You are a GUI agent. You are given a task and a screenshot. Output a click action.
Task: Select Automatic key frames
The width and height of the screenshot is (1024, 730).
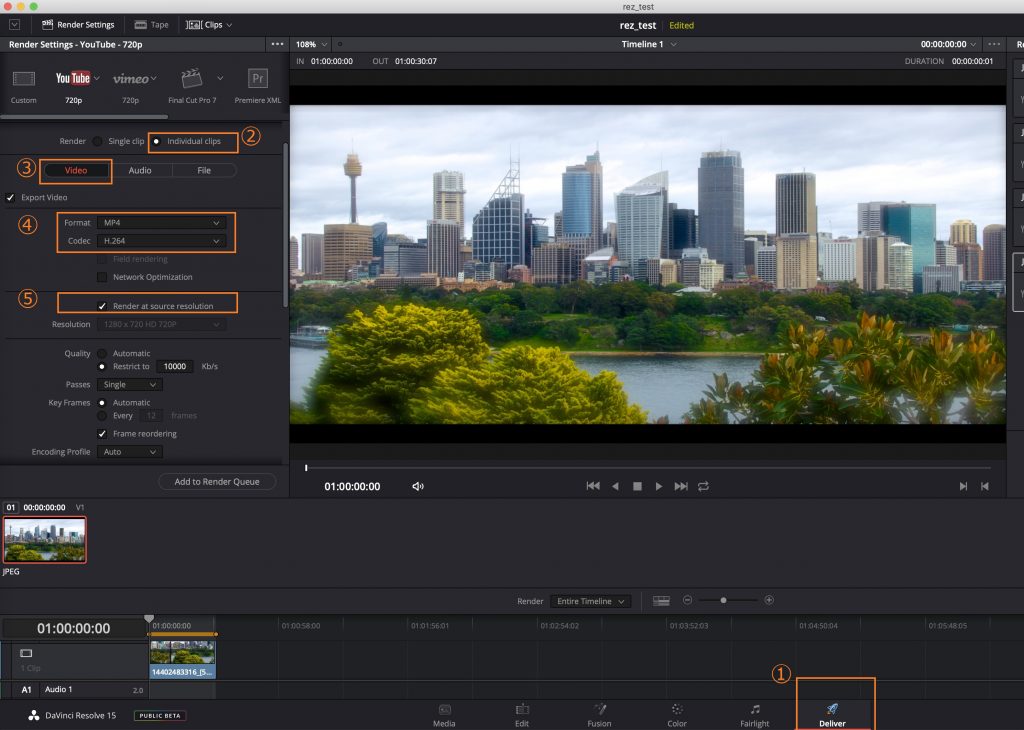point(102,403)
